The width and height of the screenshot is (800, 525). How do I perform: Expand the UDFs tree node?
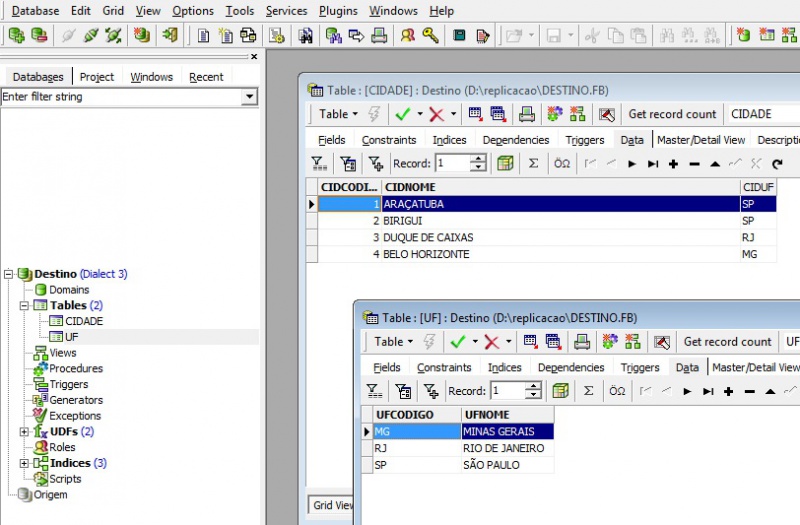tap(25, 432)
